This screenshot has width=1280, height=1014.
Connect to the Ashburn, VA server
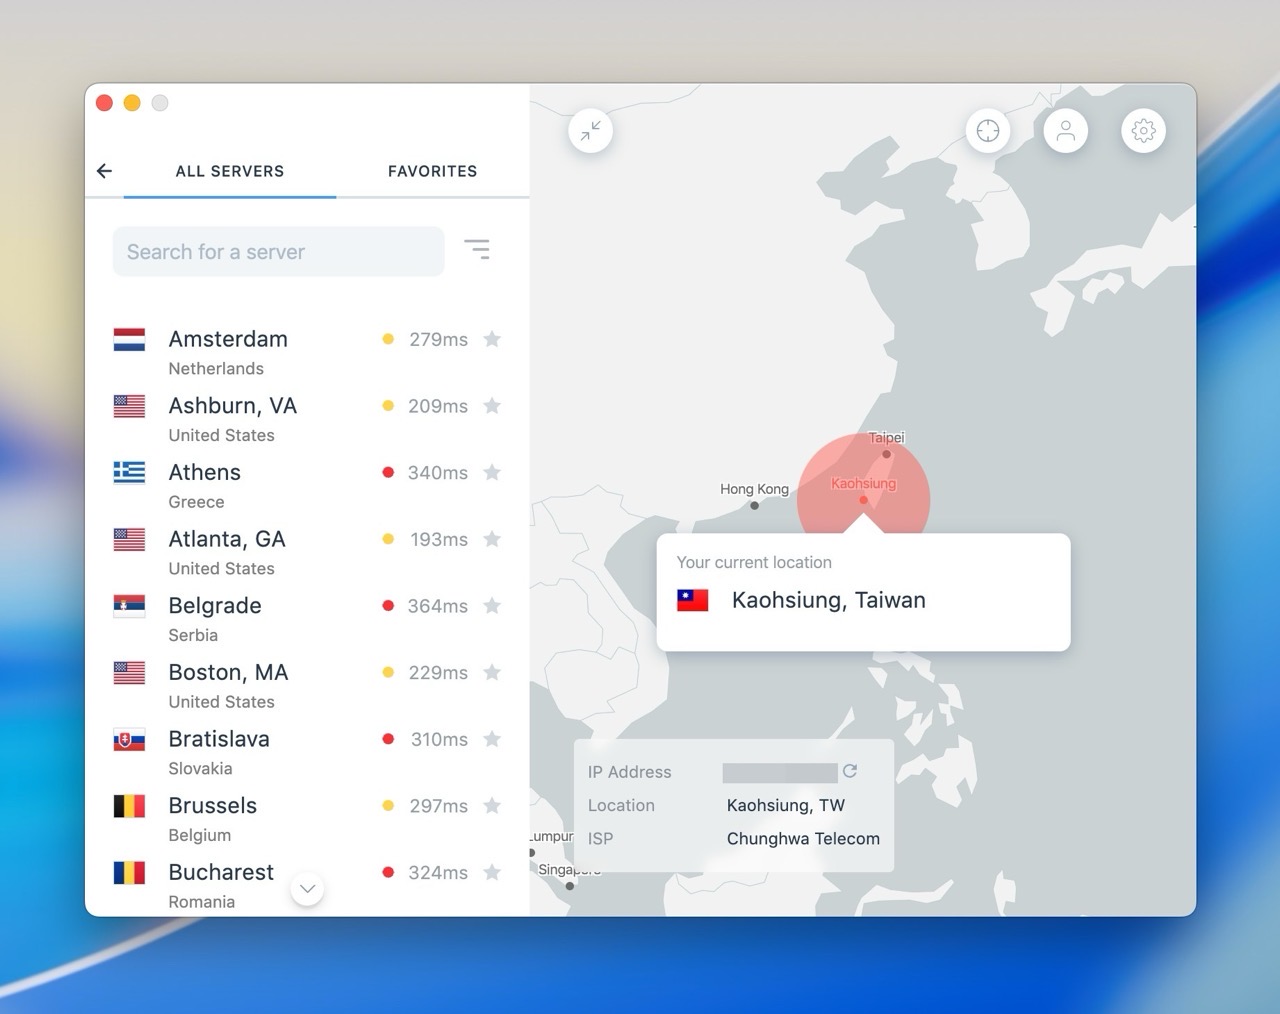point(233,406)
